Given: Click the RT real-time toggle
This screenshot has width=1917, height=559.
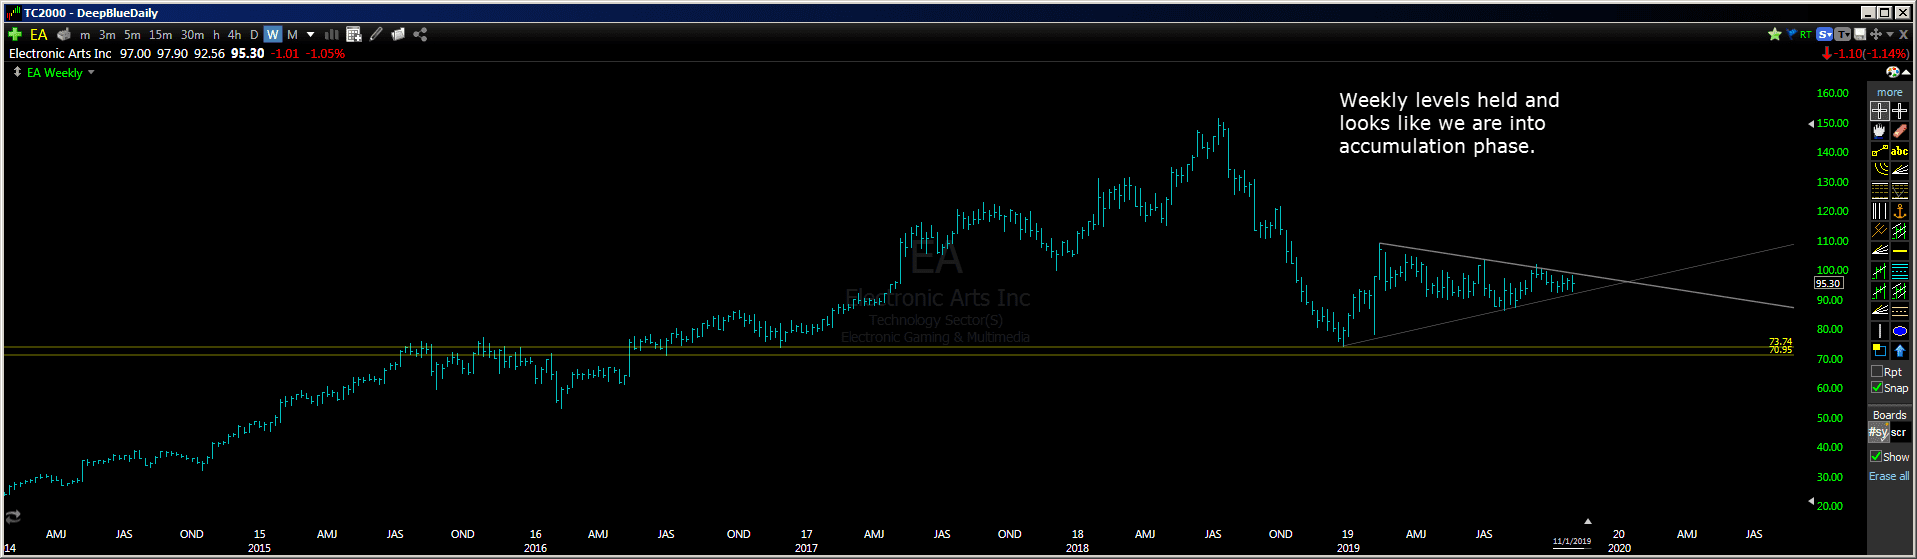Looking at the screenshot, I should (1806, 34).
